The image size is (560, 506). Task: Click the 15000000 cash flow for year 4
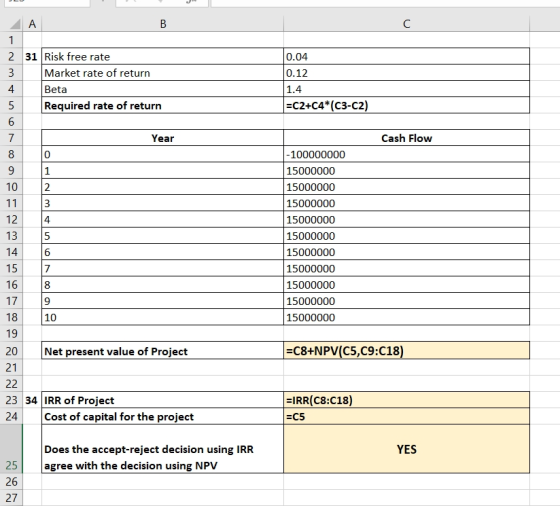(406, 220)
